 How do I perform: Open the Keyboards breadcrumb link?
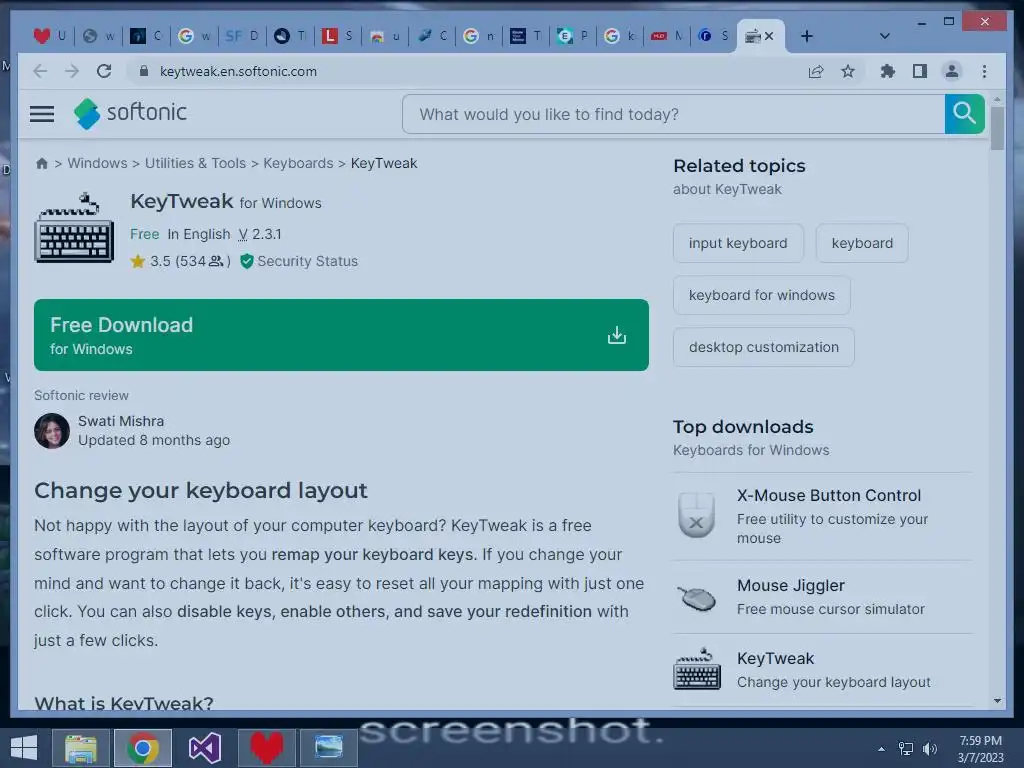[298, 163]
